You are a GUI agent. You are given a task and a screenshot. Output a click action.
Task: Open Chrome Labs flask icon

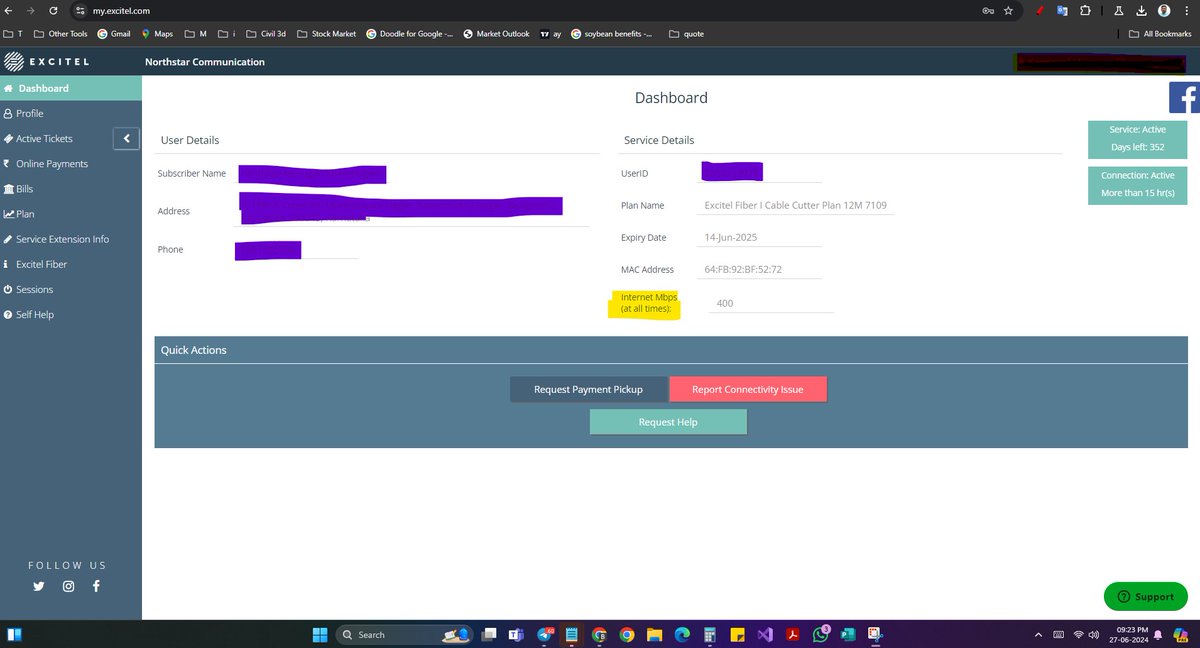(x=1119, y=10)
